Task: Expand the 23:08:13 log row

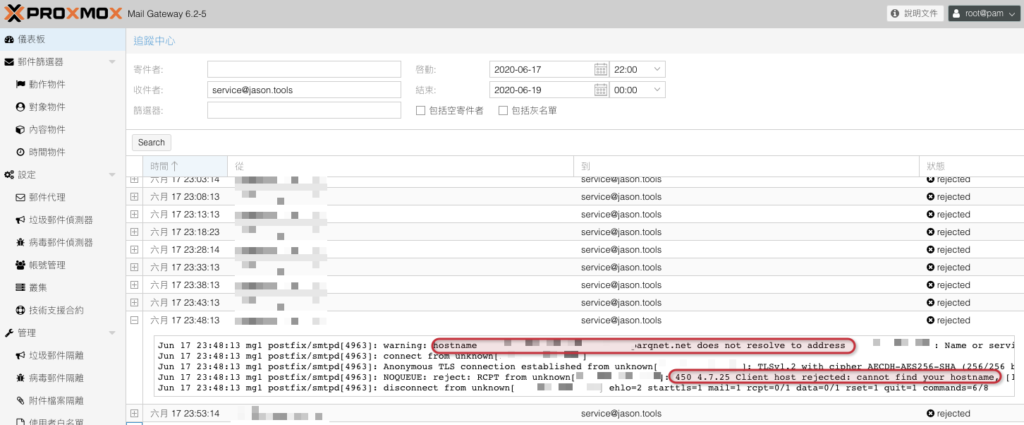Action: (x=135, y=197)
